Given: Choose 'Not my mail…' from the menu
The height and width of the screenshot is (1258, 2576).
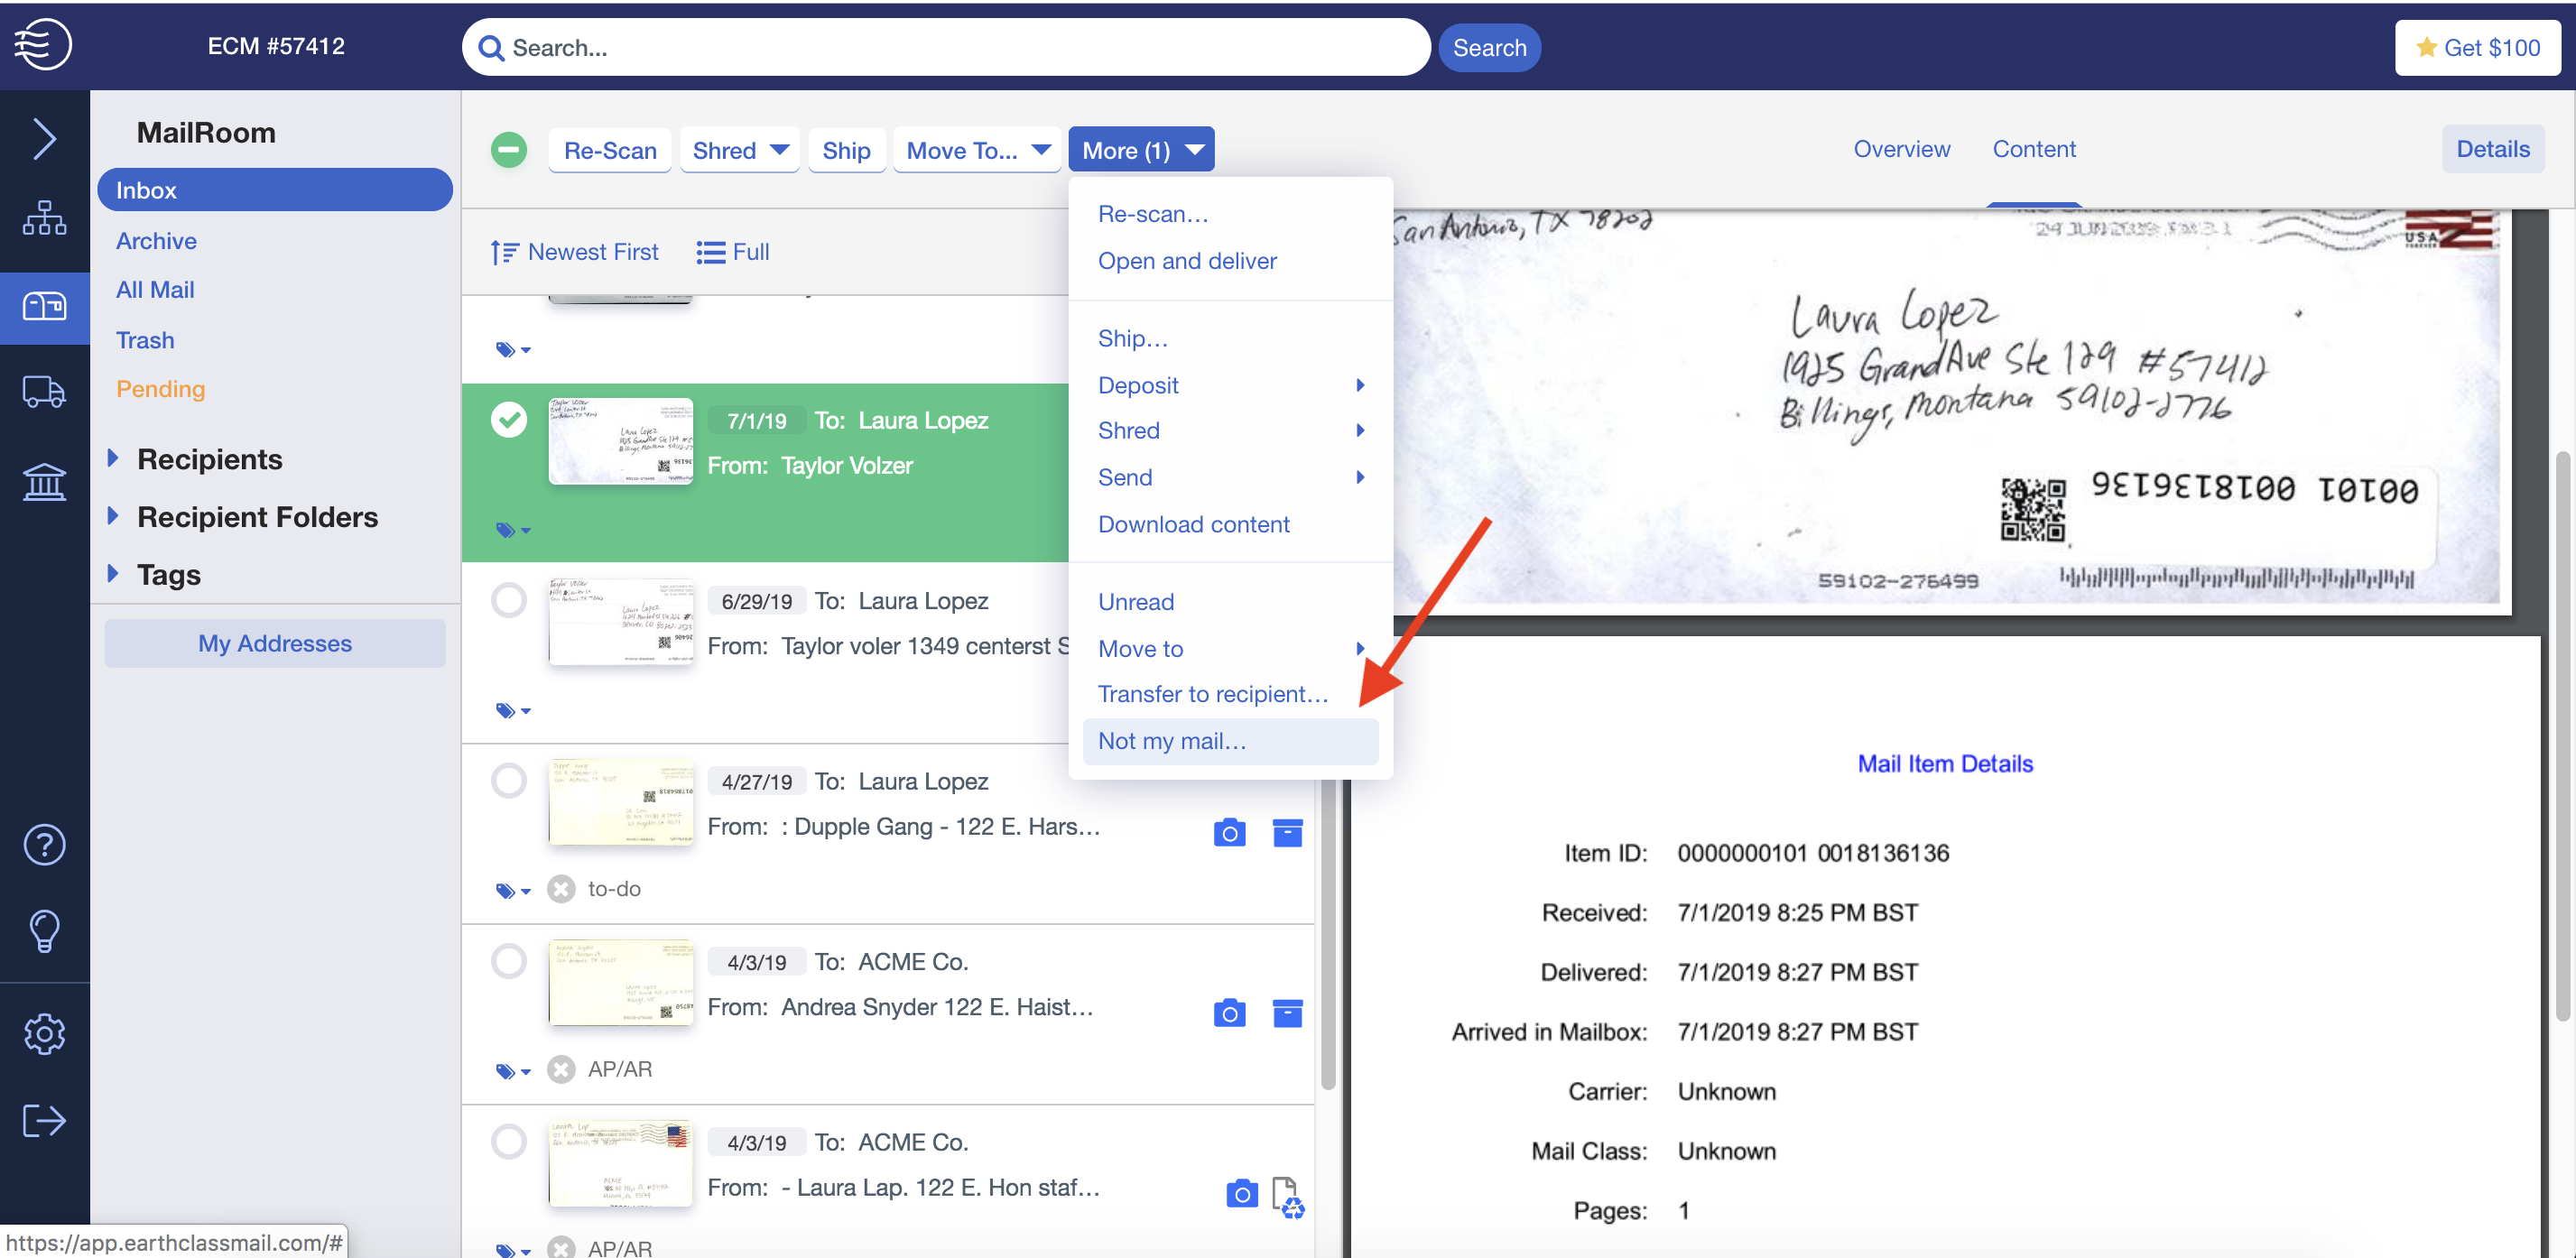Looking at the screenshot, I should click(x=1171, y=741).
